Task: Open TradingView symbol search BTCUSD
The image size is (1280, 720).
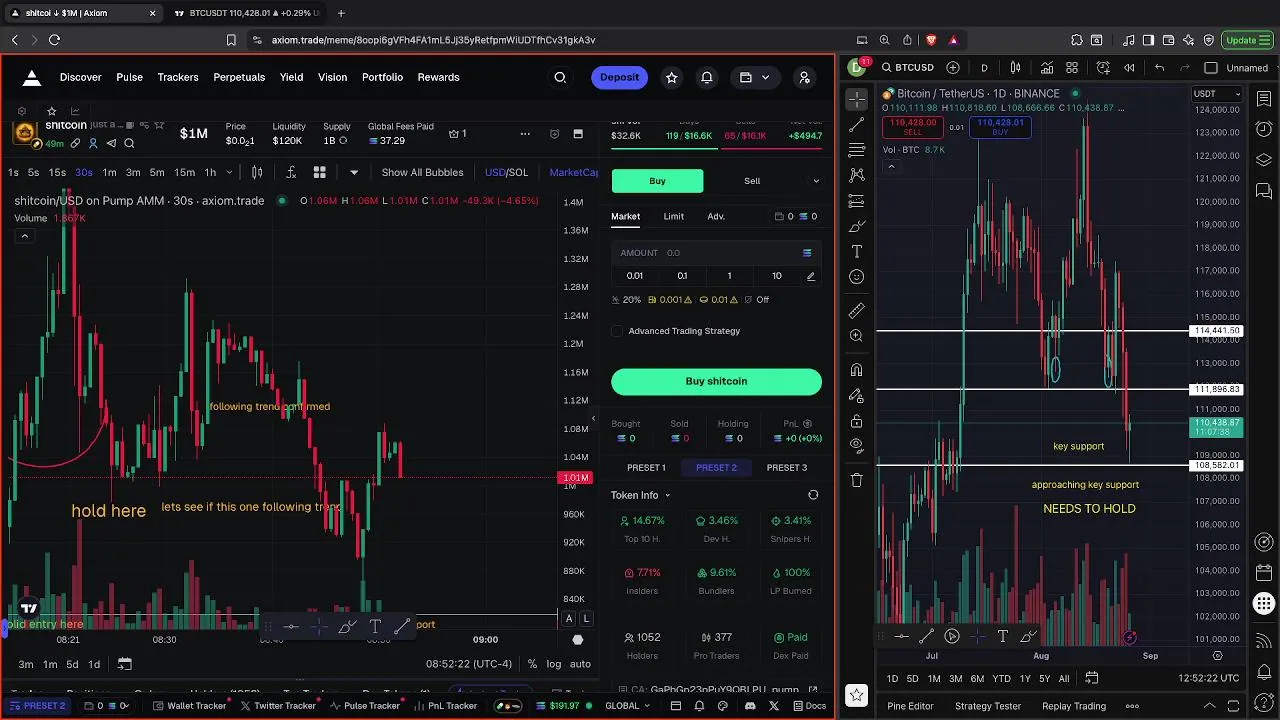Action: [908, 68]
